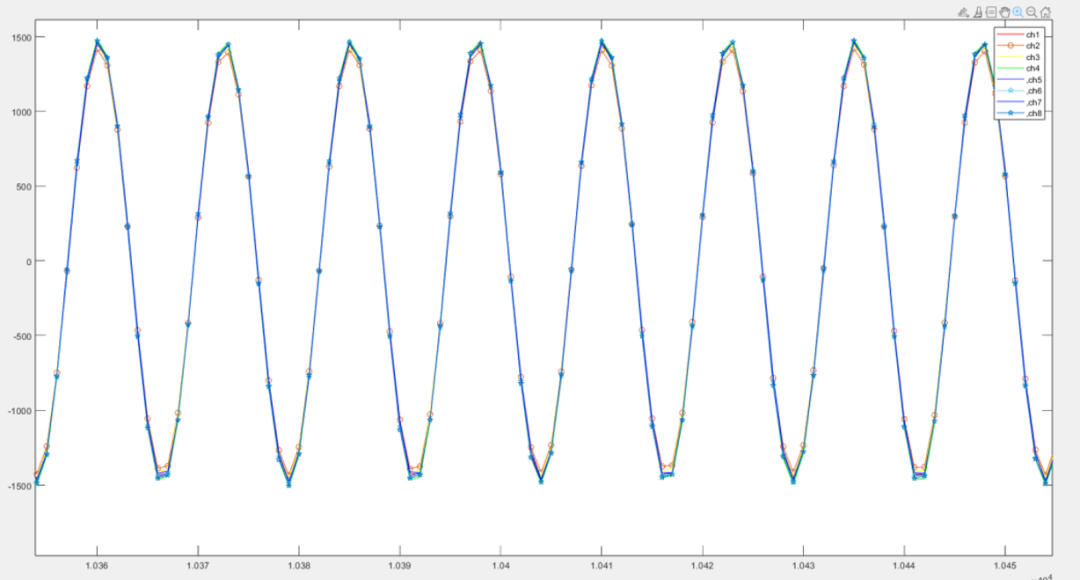Select ch3 text in the legend
This screenshot has width=1080, height=580.
pos(1033,57)
